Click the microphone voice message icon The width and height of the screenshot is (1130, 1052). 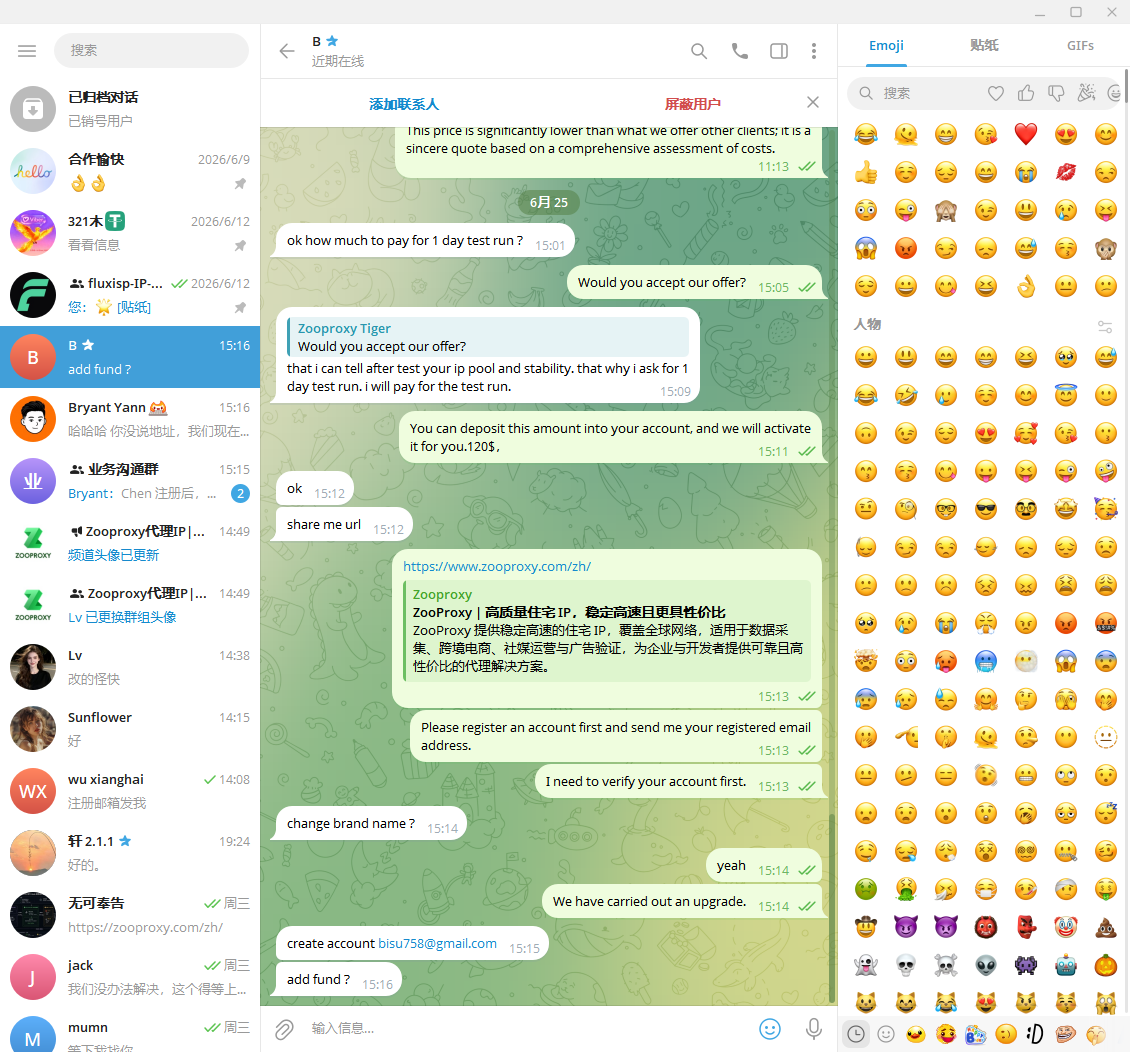(814, 1029)
